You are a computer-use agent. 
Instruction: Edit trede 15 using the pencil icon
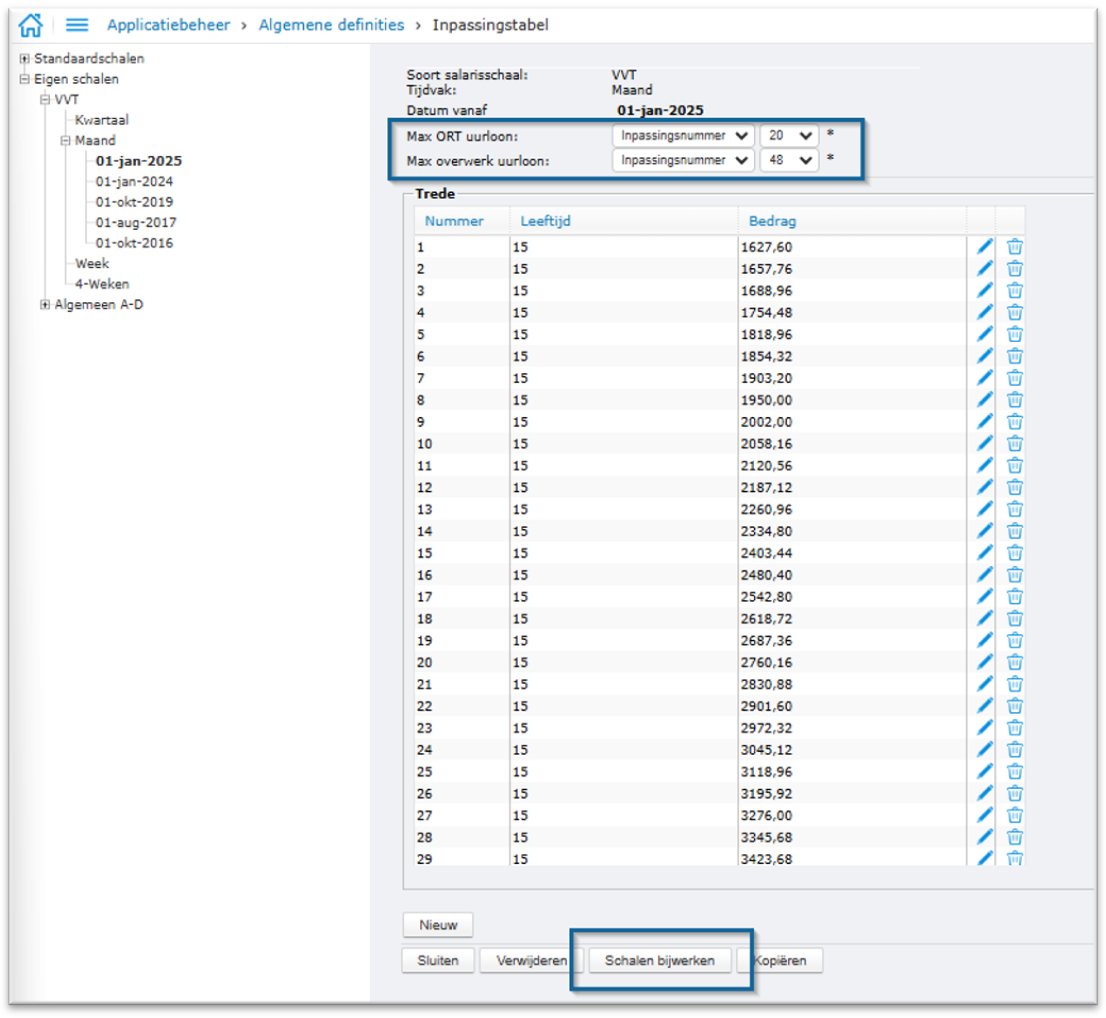pos(985,552)
